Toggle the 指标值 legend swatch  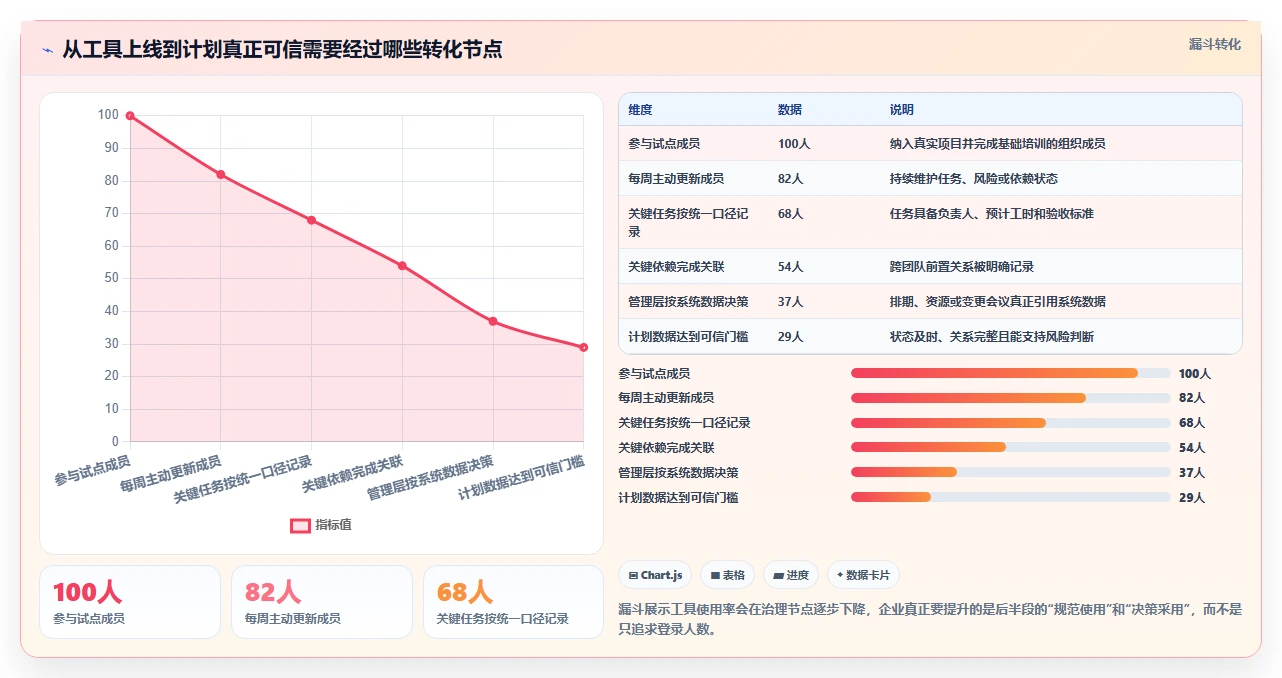[300, 525]
